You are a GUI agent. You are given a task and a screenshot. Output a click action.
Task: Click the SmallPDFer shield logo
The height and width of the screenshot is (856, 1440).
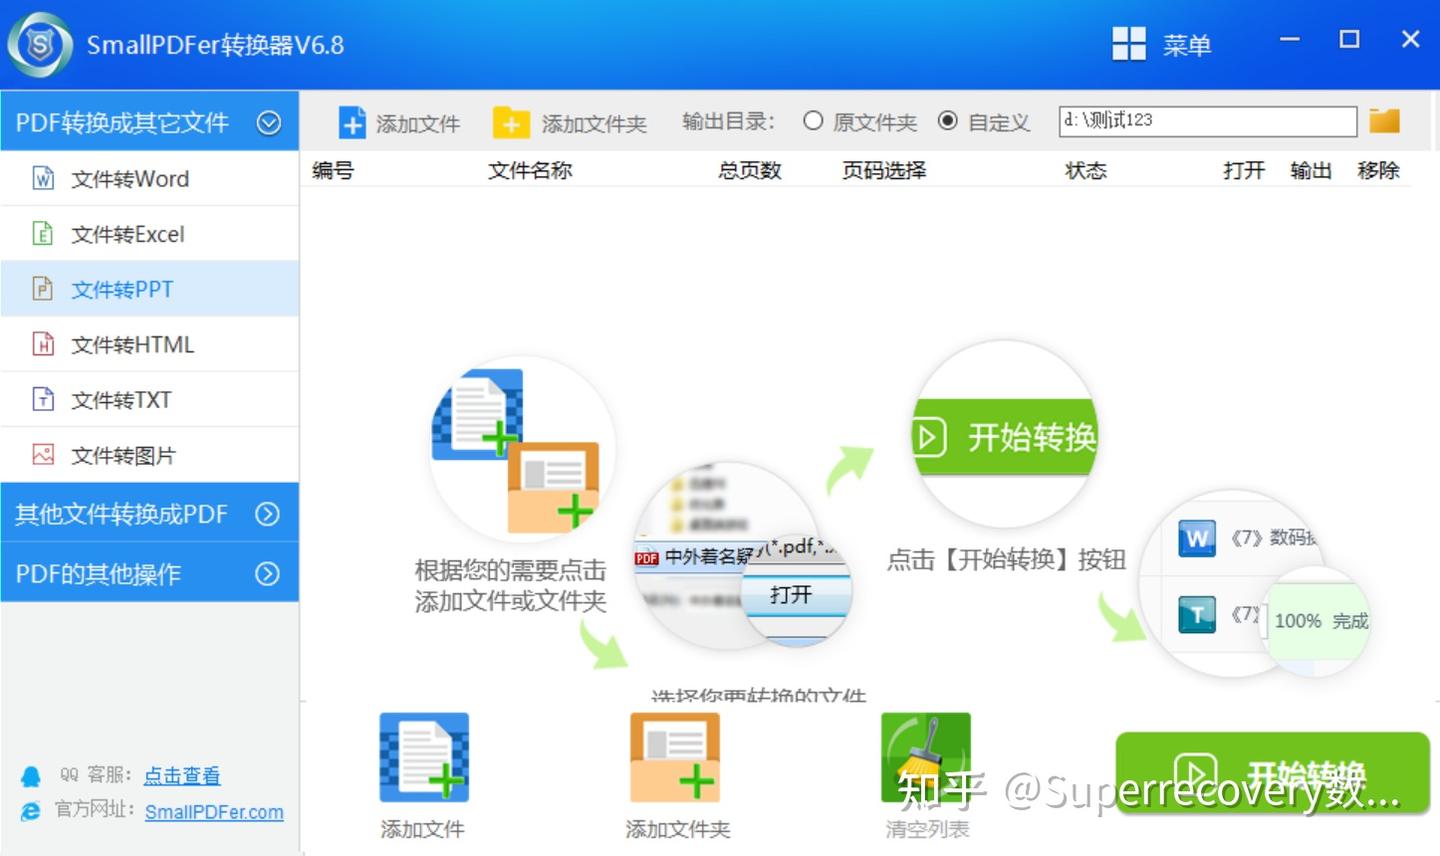point(40,45)
